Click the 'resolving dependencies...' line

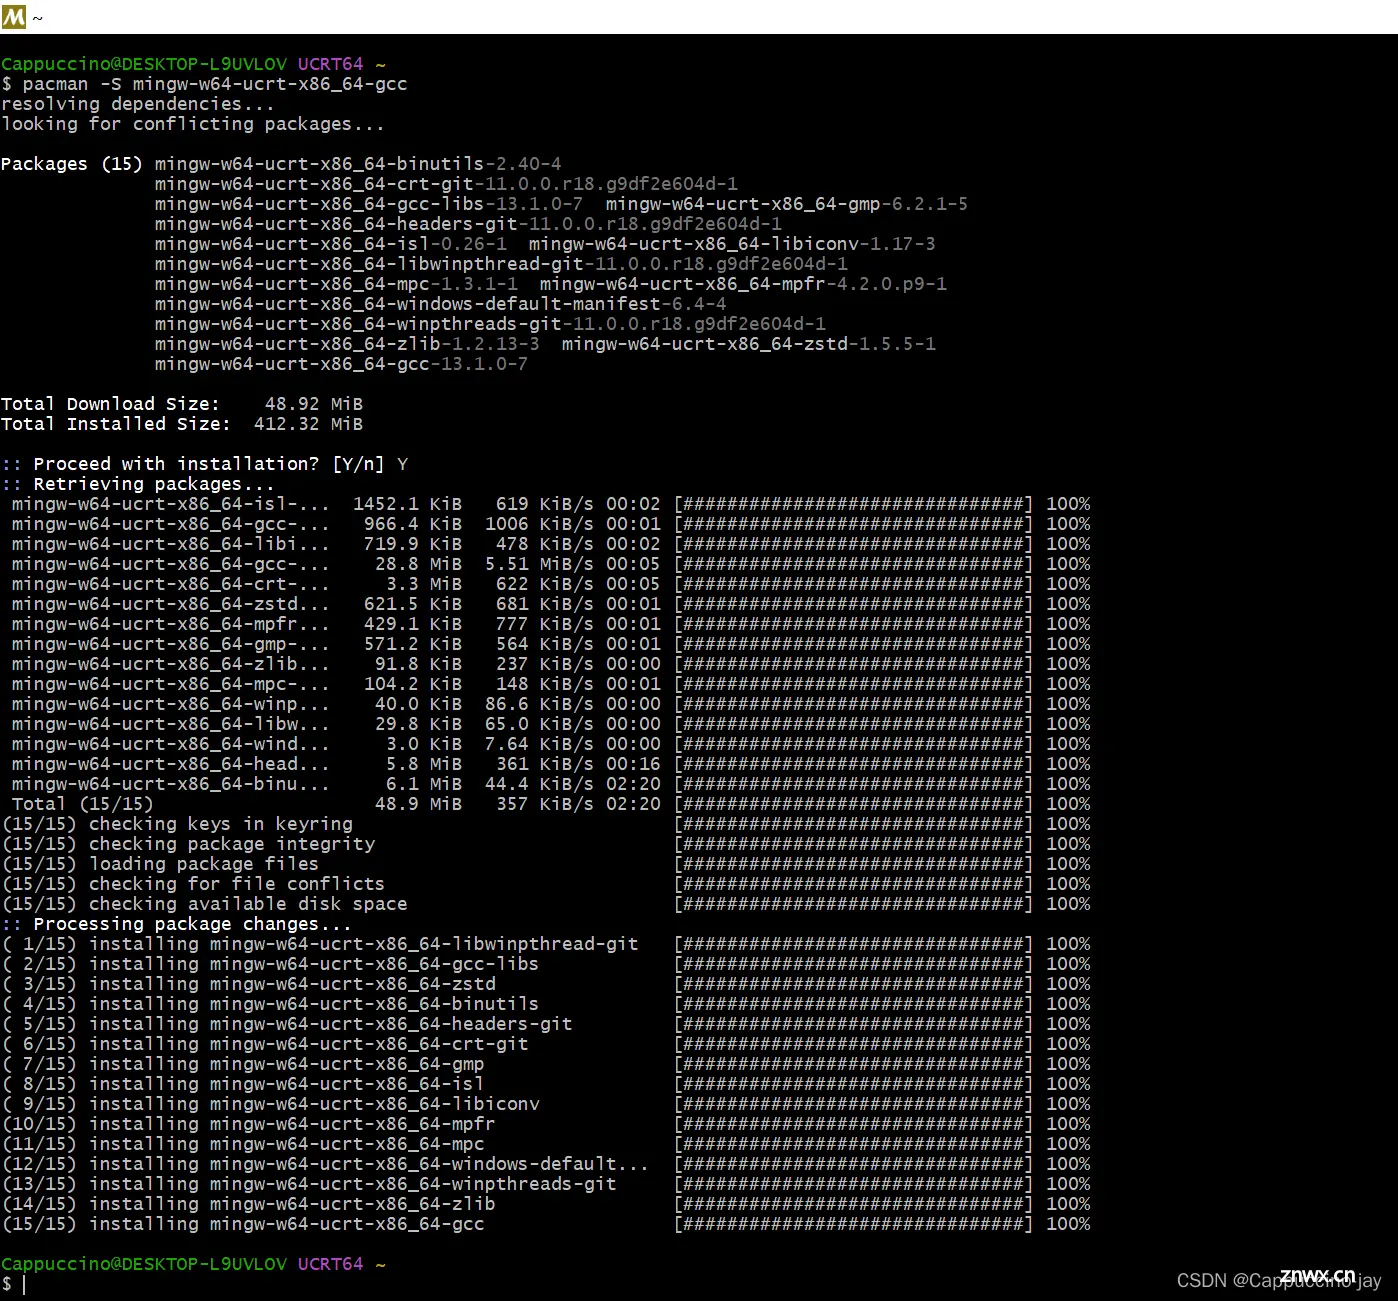coord(137,104)
